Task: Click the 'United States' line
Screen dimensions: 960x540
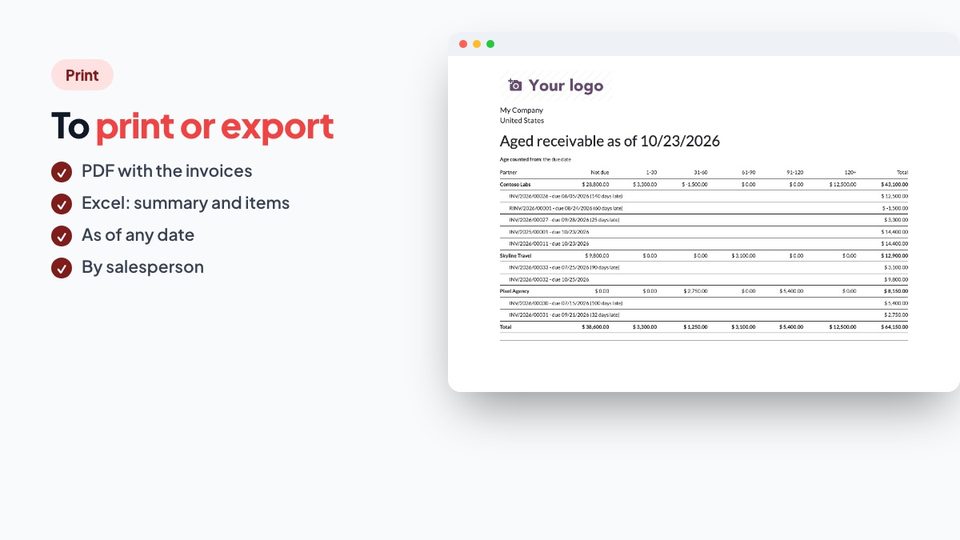Action: [522, 121]
